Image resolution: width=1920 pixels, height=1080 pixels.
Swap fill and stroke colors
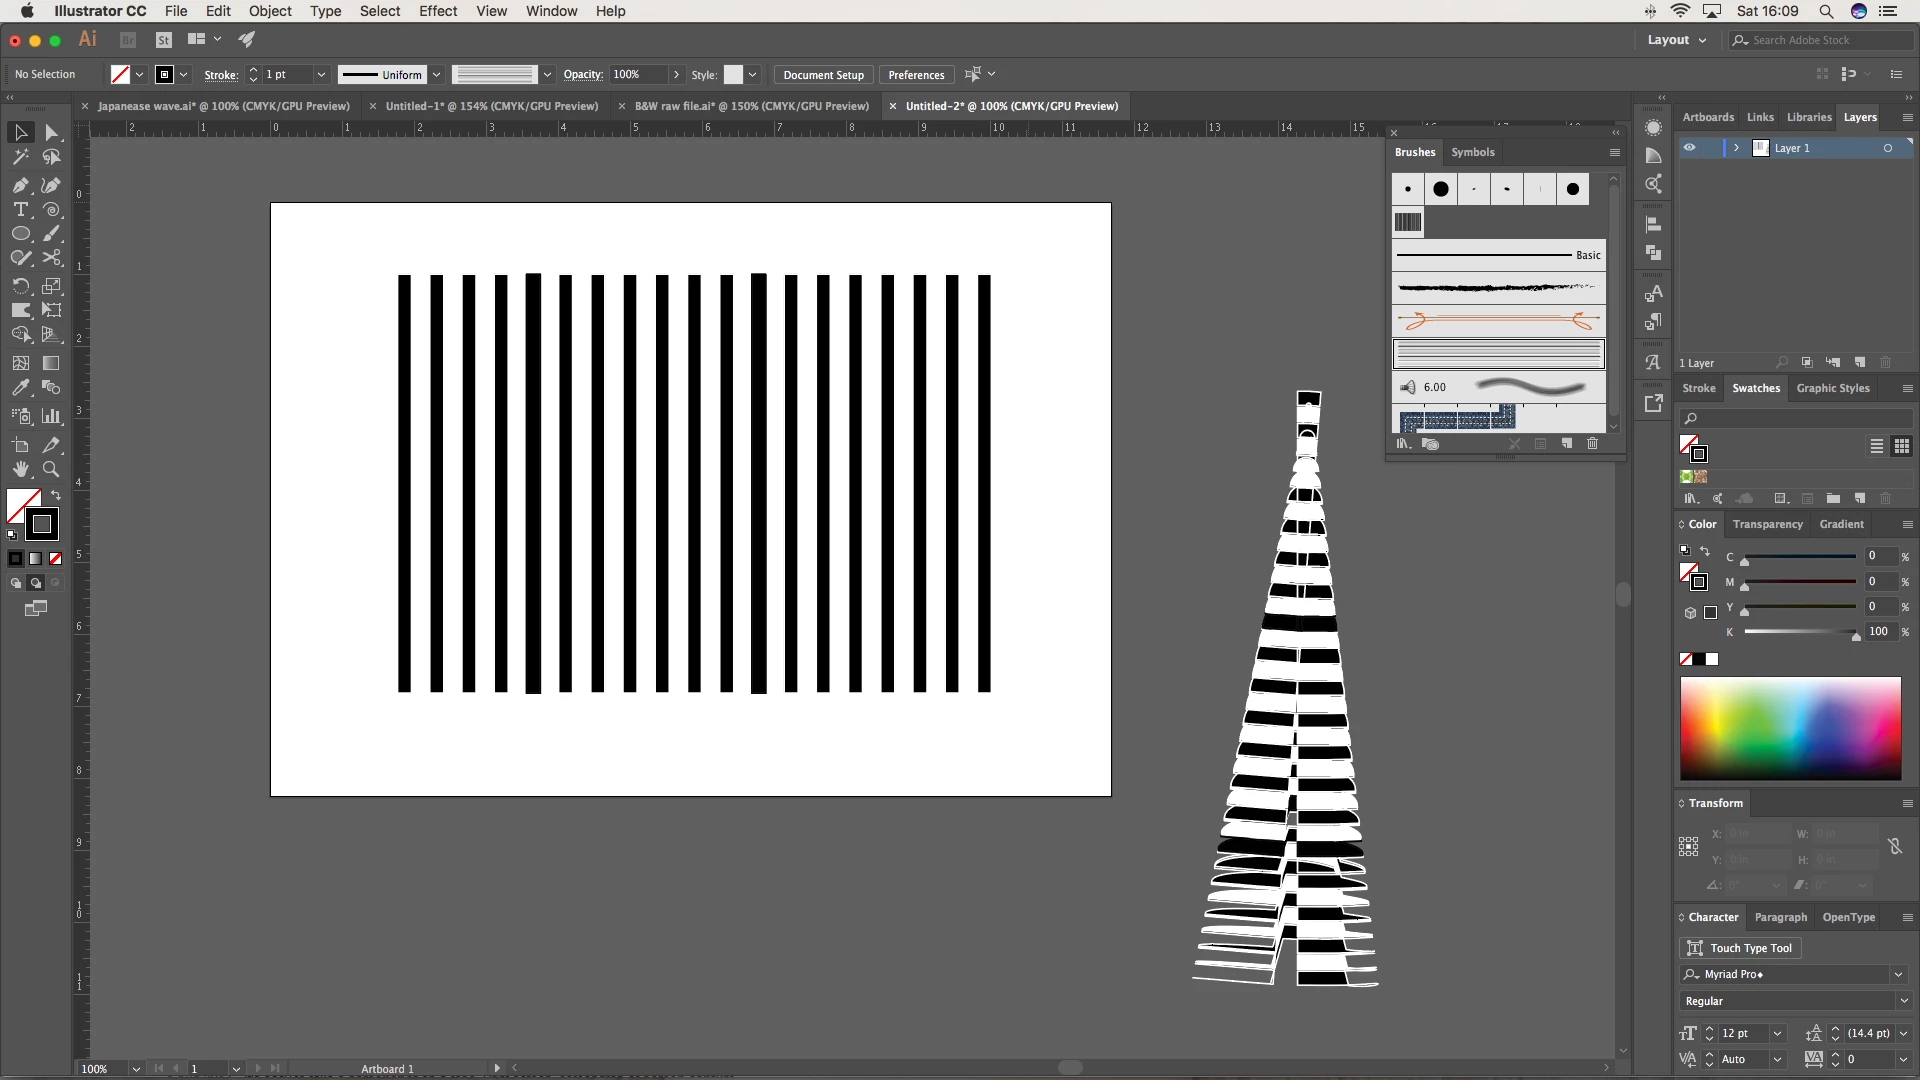(56, 496)
